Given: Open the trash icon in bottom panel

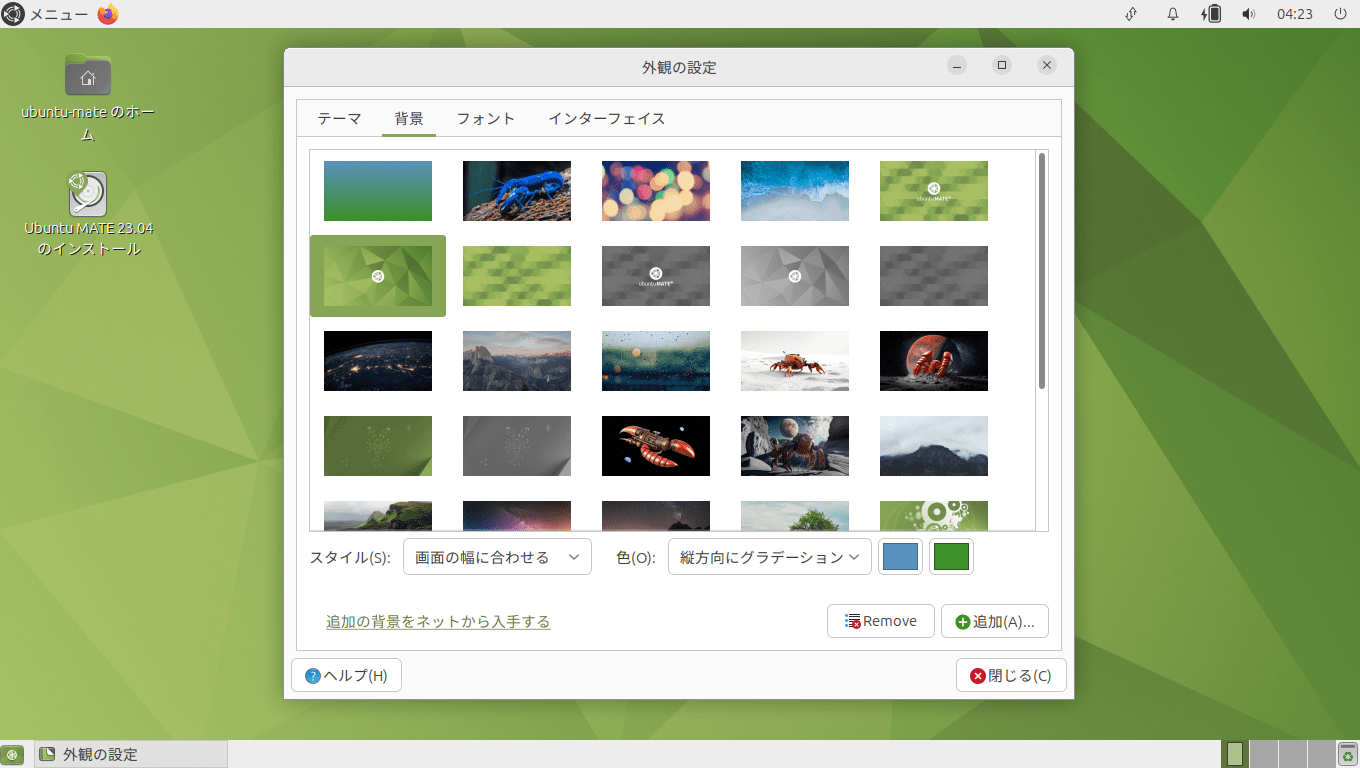Looking at the screenshot, I should point(1347,754).
